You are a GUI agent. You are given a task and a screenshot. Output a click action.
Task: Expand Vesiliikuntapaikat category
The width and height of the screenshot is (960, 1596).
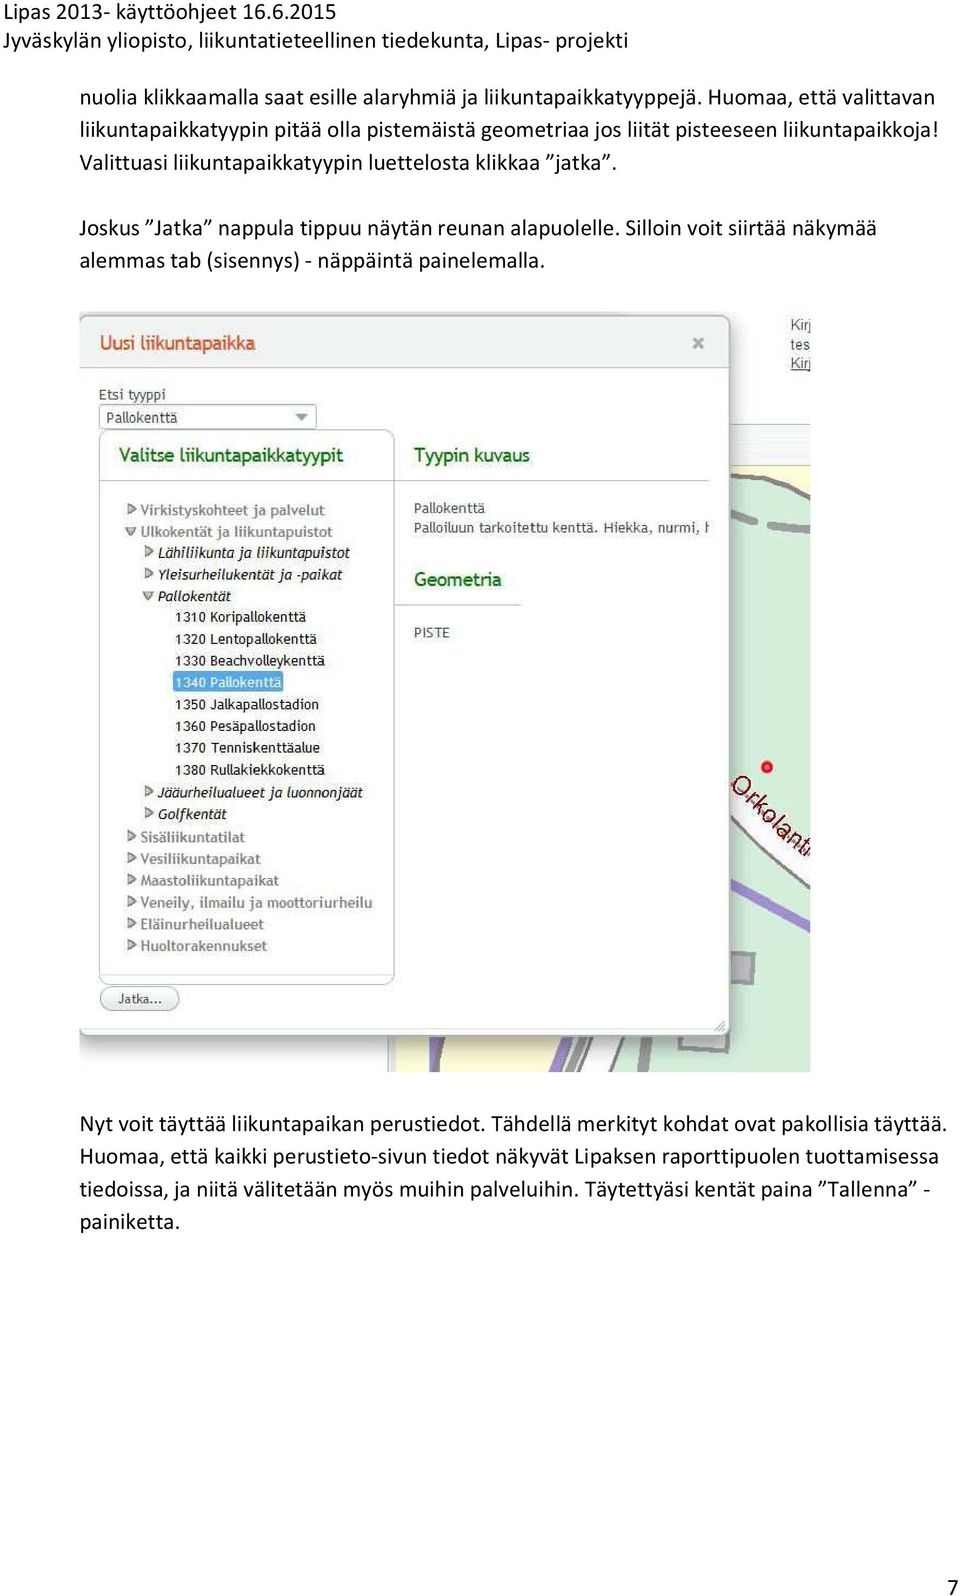[x=132, y=858]
